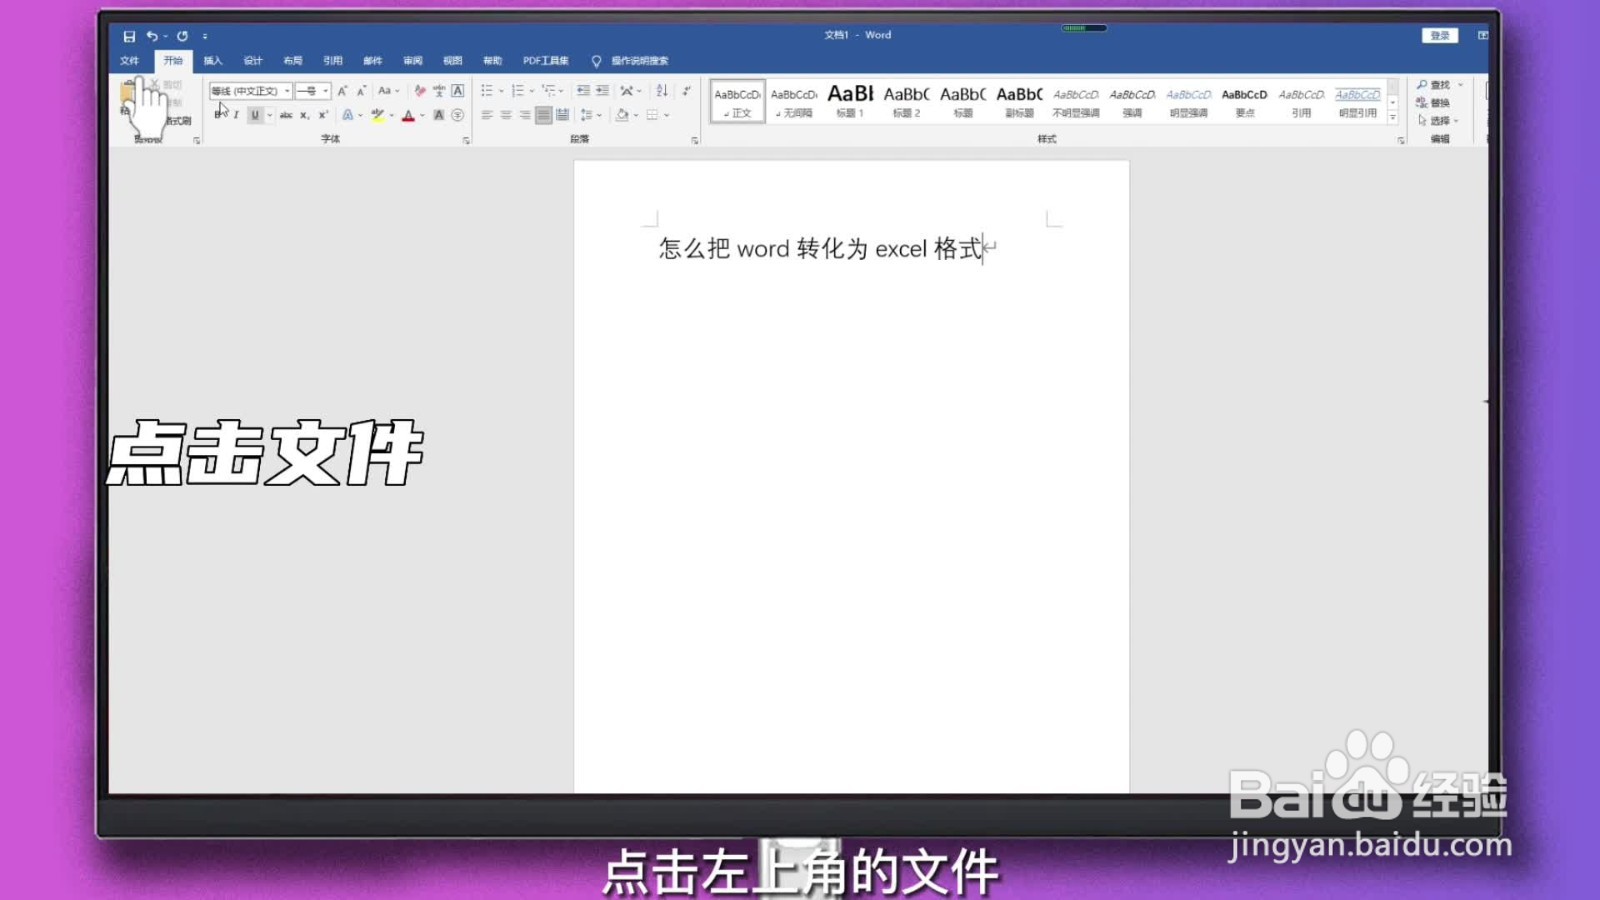The image size is (1600, 900).
Task: Click the Save icon in quick access toolbar
Action: click(129, 36)
